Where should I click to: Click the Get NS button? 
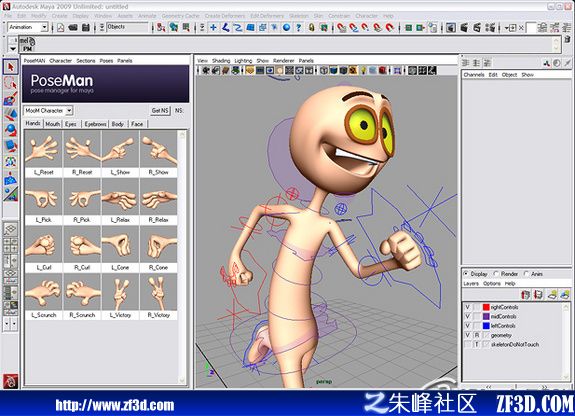pyautogui.click(x=160, y=110)
